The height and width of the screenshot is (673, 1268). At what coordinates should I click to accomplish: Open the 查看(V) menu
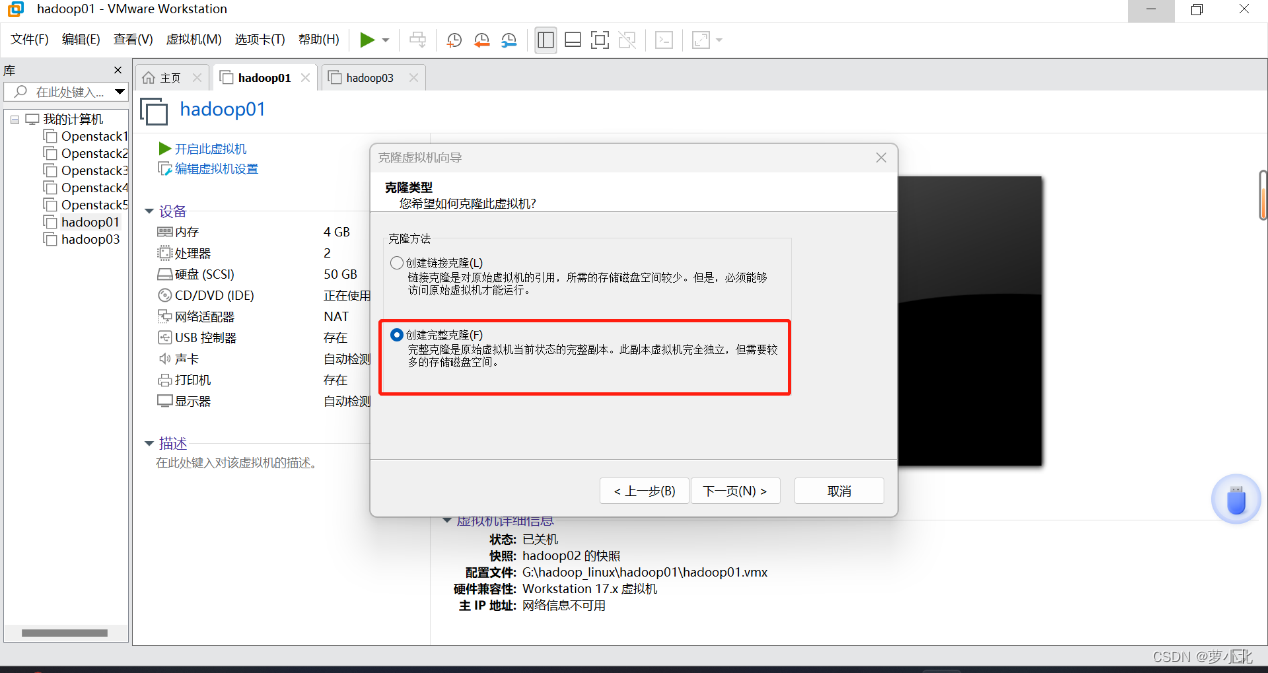click(x=133, y=40)
